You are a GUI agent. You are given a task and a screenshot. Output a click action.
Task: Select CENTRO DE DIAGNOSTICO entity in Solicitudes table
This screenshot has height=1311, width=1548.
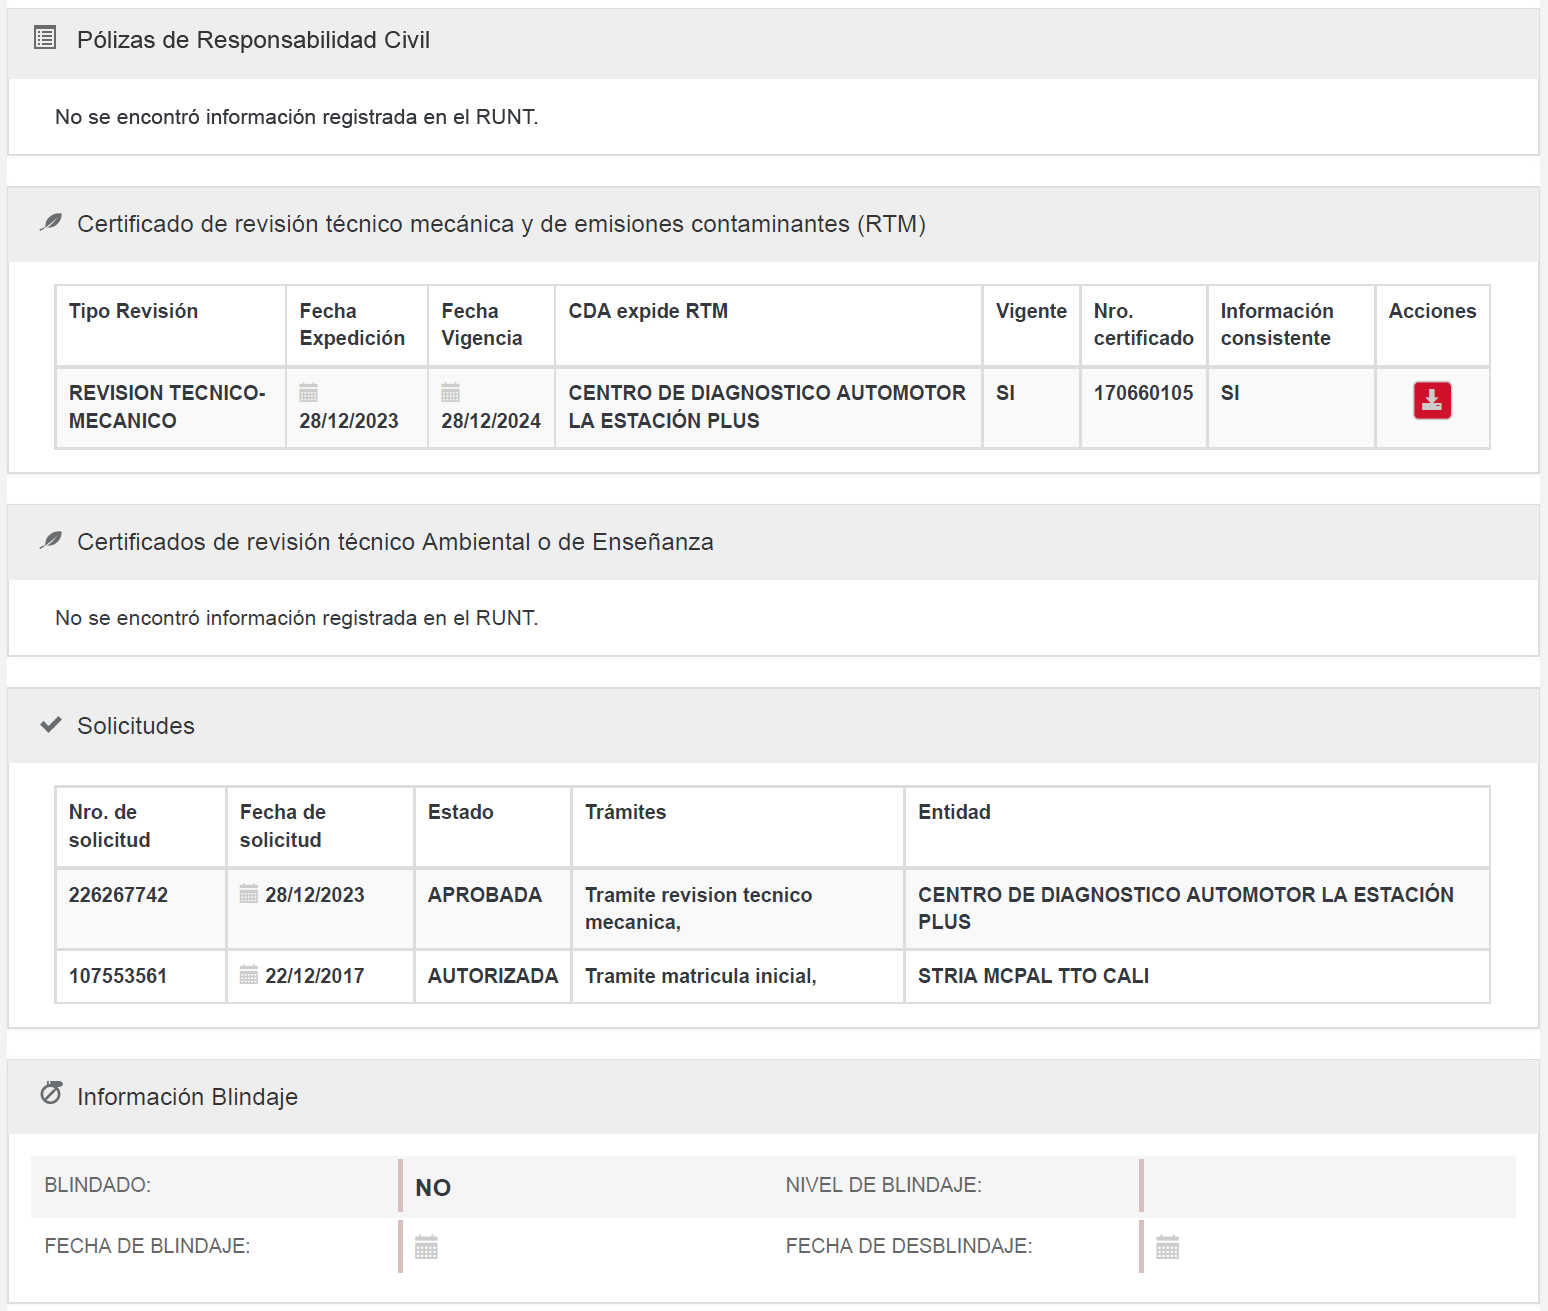pos(1197,908)
